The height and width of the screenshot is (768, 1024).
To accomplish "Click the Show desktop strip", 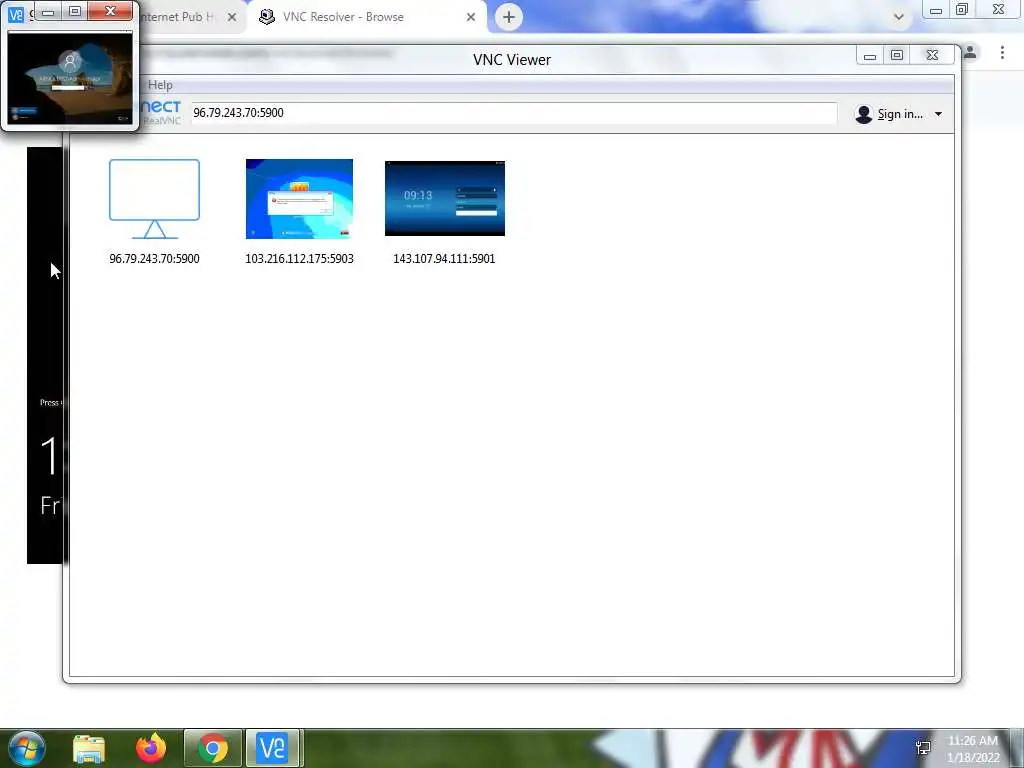I will pyautogui.click(x=1017, y=748).
